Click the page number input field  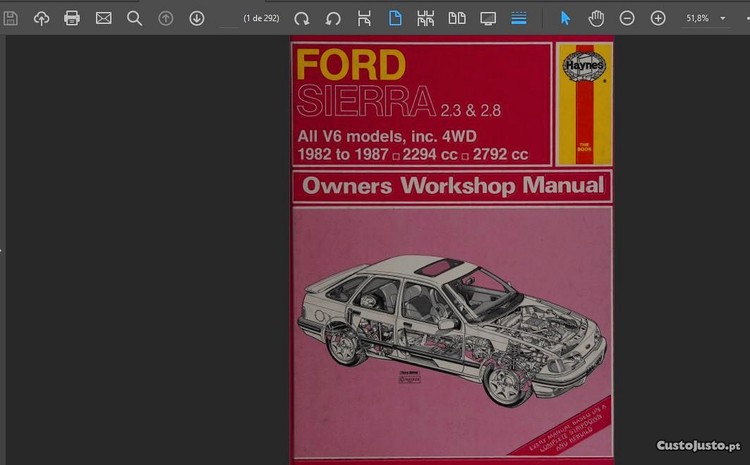pos(229,18)
